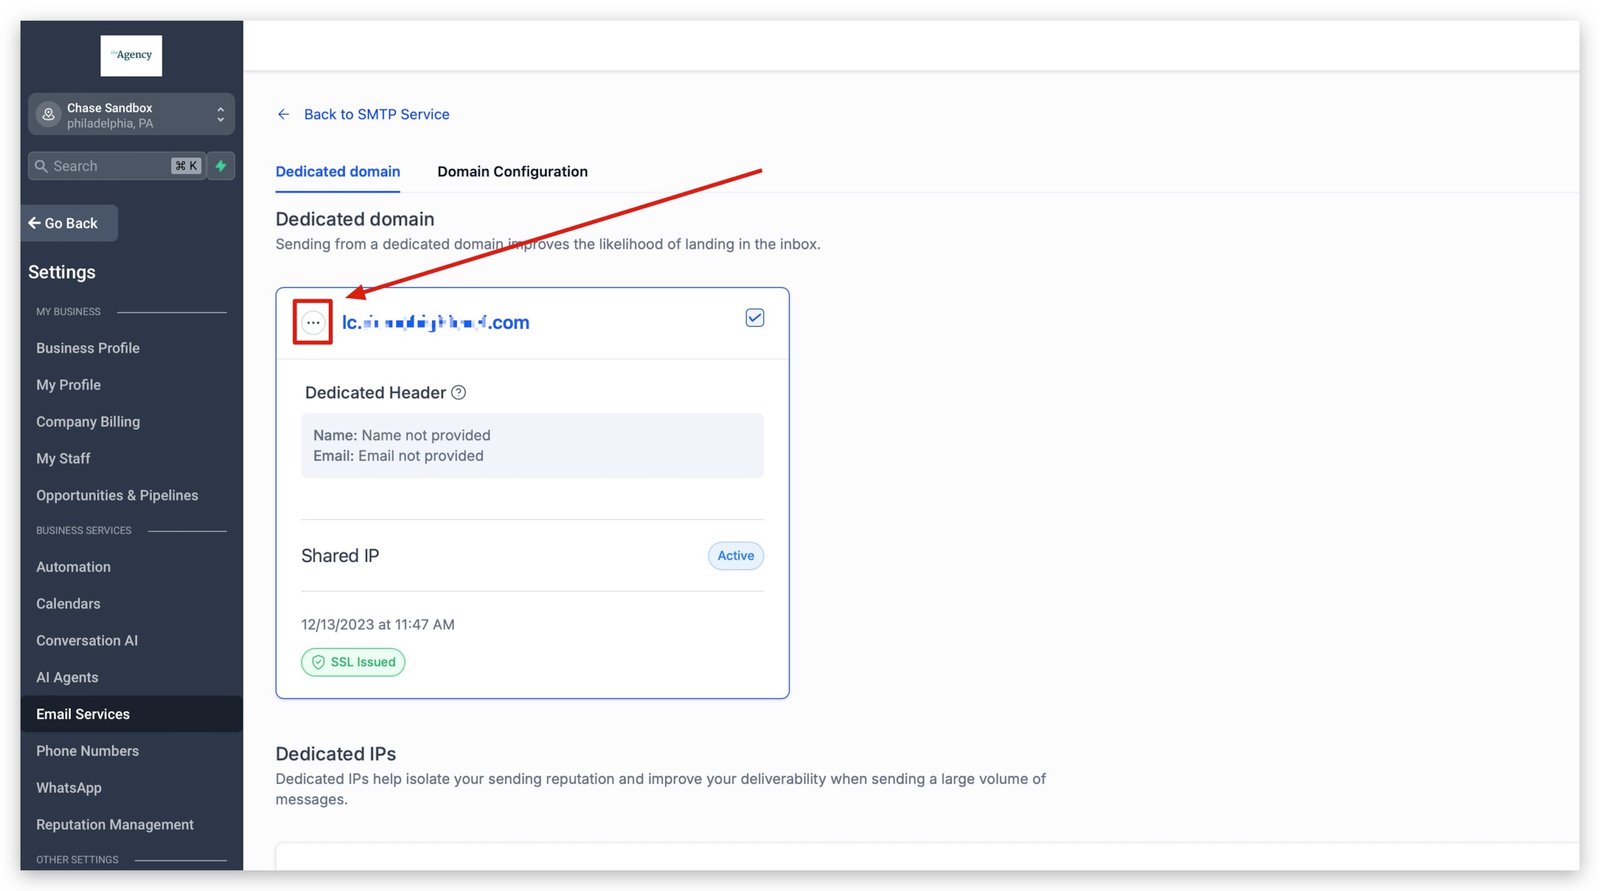Click the three-dot menu on domain card

(313, 322)
